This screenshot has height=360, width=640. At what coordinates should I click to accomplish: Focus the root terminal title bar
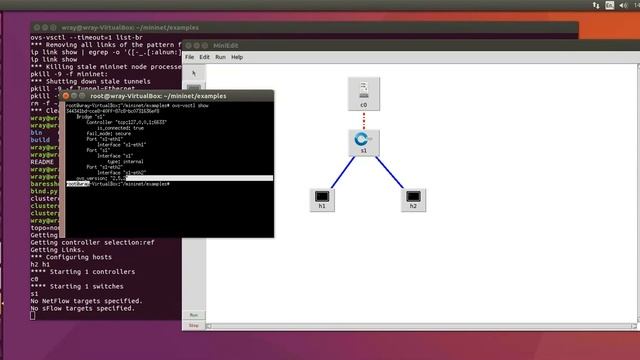point(167,96)
